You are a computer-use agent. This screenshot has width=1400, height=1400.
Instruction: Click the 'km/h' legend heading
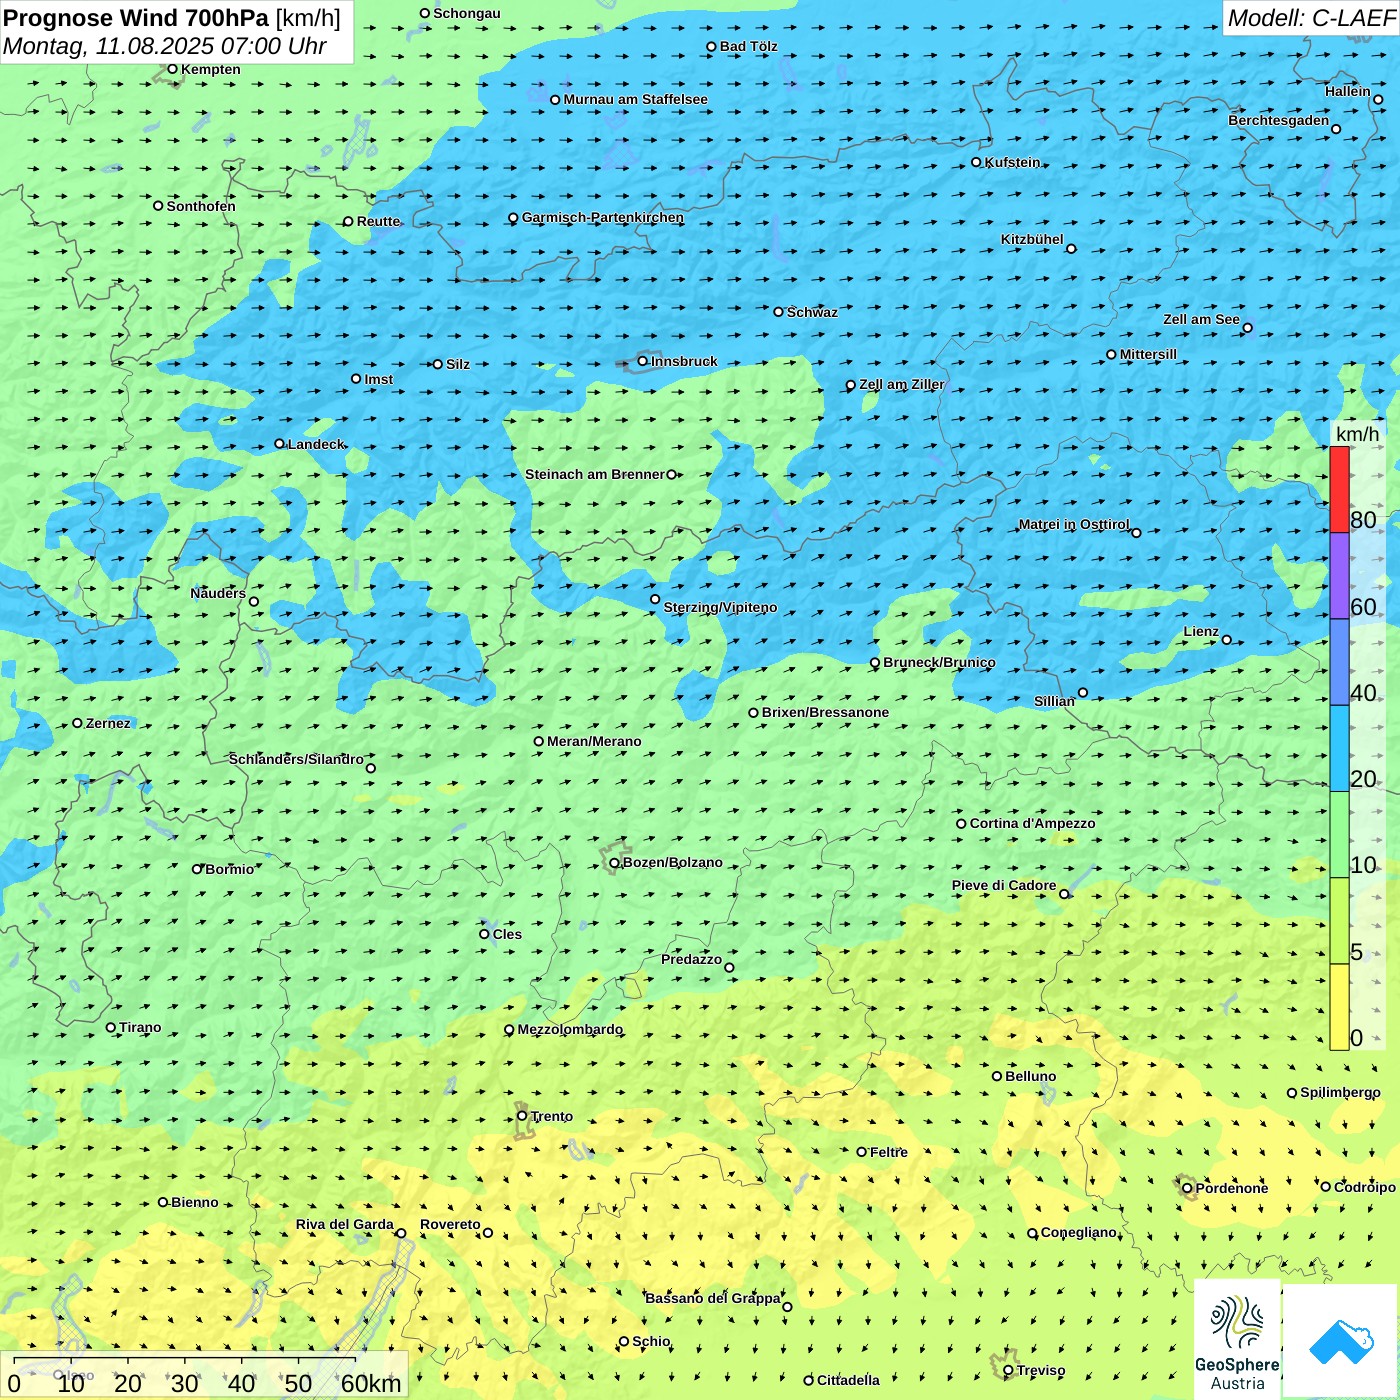coord(1357,434)
